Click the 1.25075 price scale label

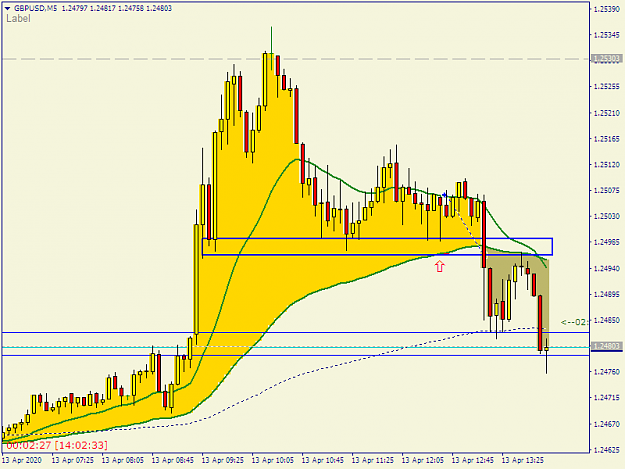click(607, 191)
